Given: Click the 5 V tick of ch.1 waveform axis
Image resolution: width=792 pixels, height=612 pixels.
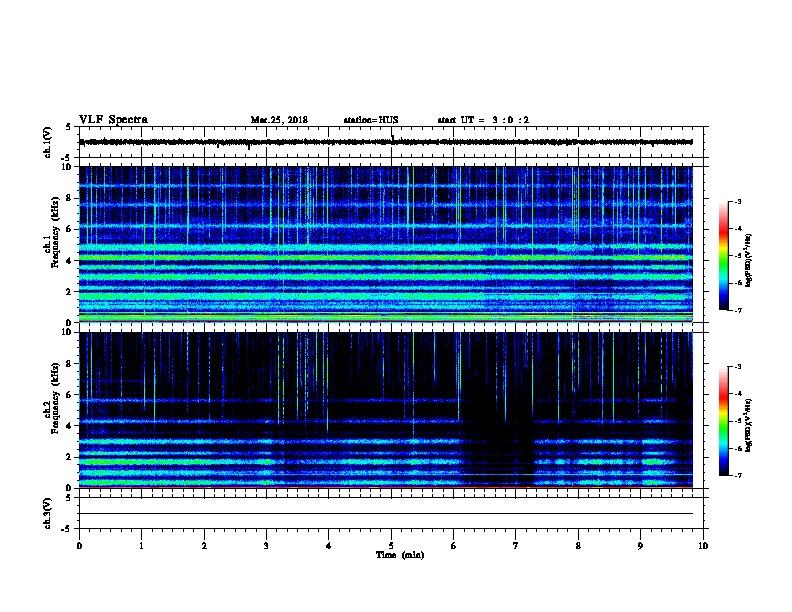Looking at the screenshot, I should pyautogui.click(x=69, y=127).
